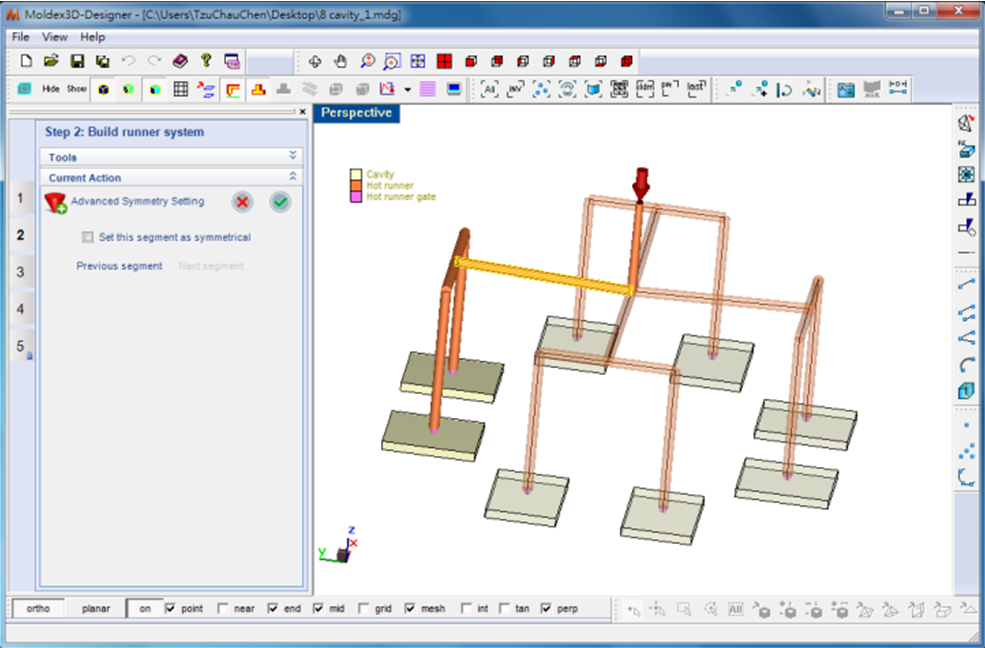Click the measure distance dimension icon
The height and width of the screenshot is (648, 985).
click(x=898, y=89)
